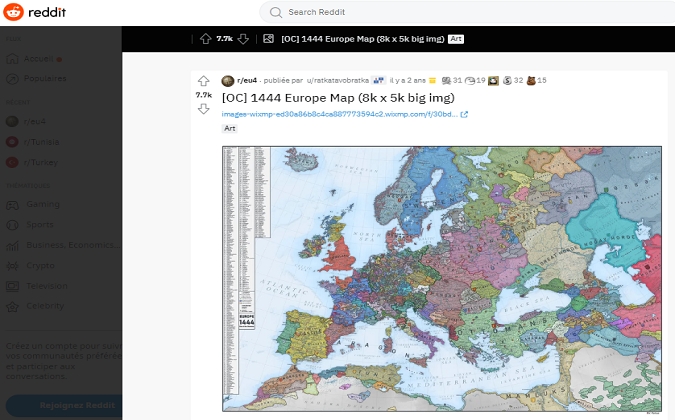Click the Sports ball icon
Viewport: 675px width, 420px height.
coord(12,225)
